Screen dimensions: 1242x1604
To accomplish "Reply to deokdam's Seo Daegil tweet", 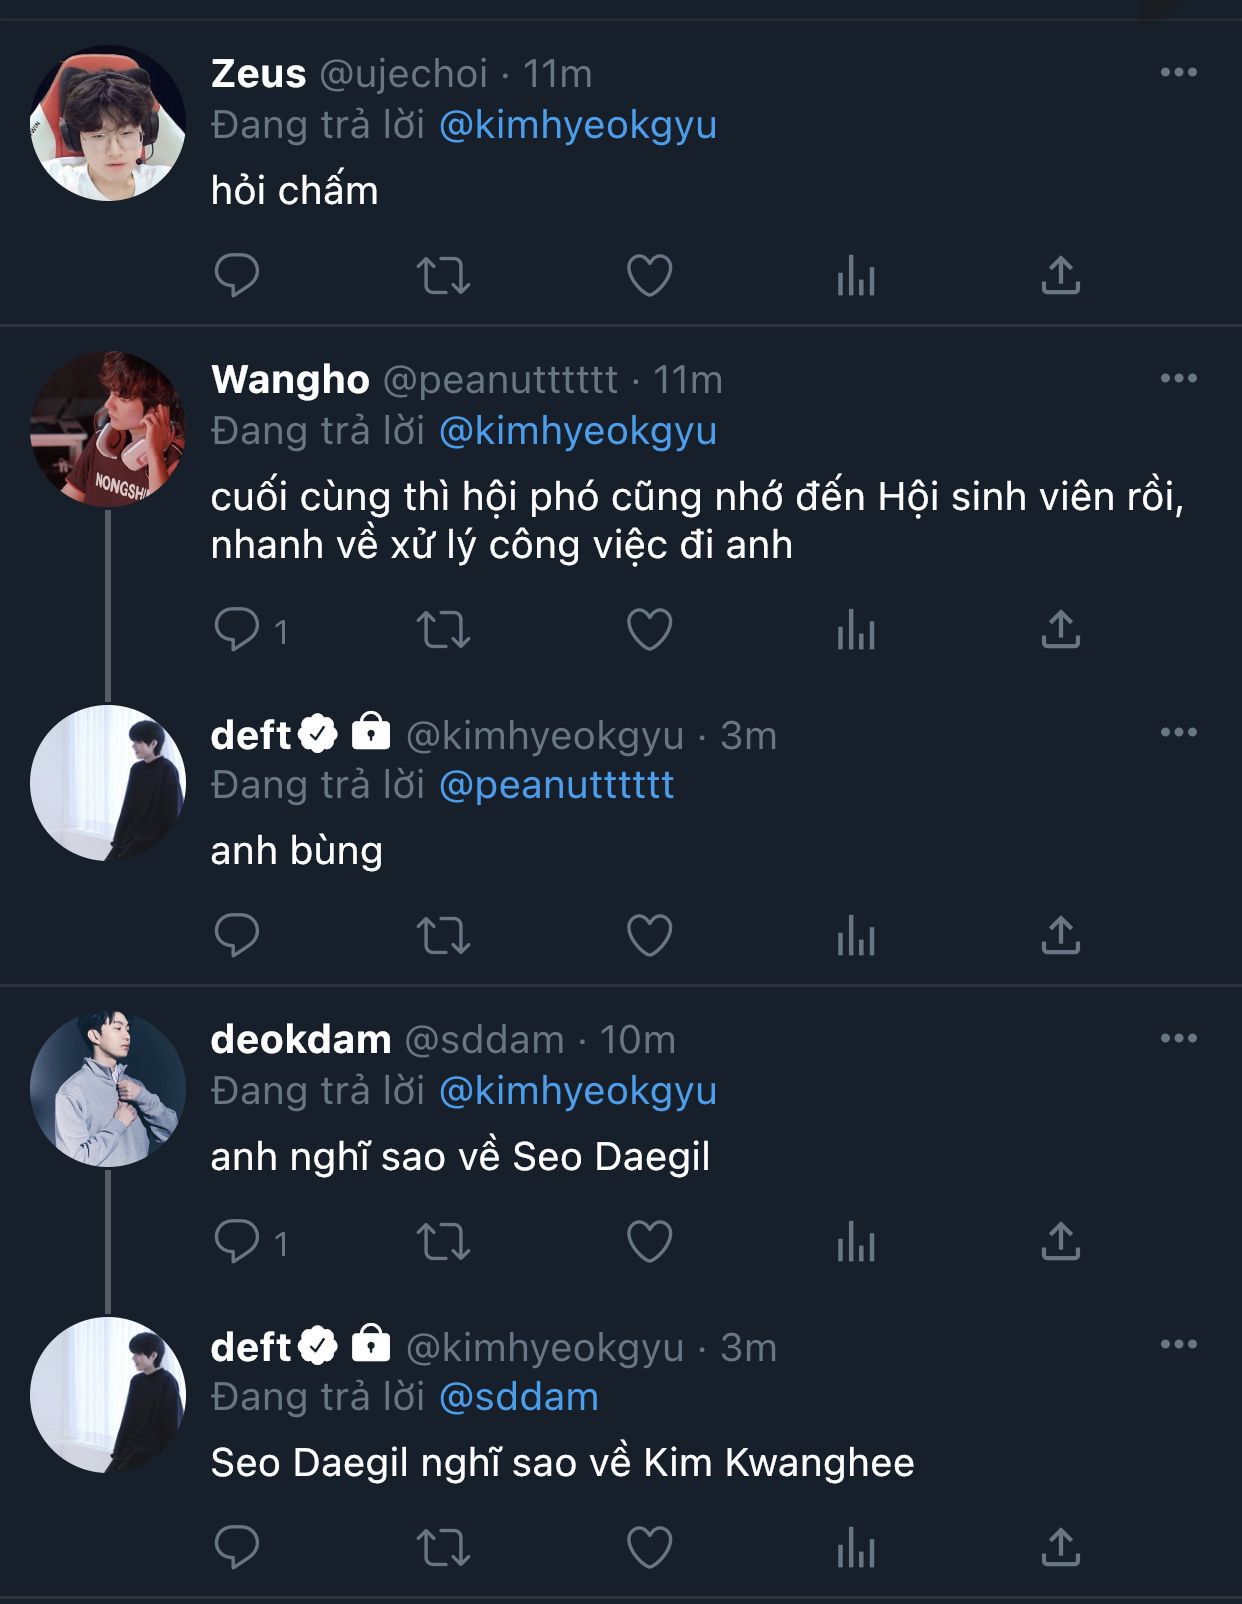I will click(237, 1242).
